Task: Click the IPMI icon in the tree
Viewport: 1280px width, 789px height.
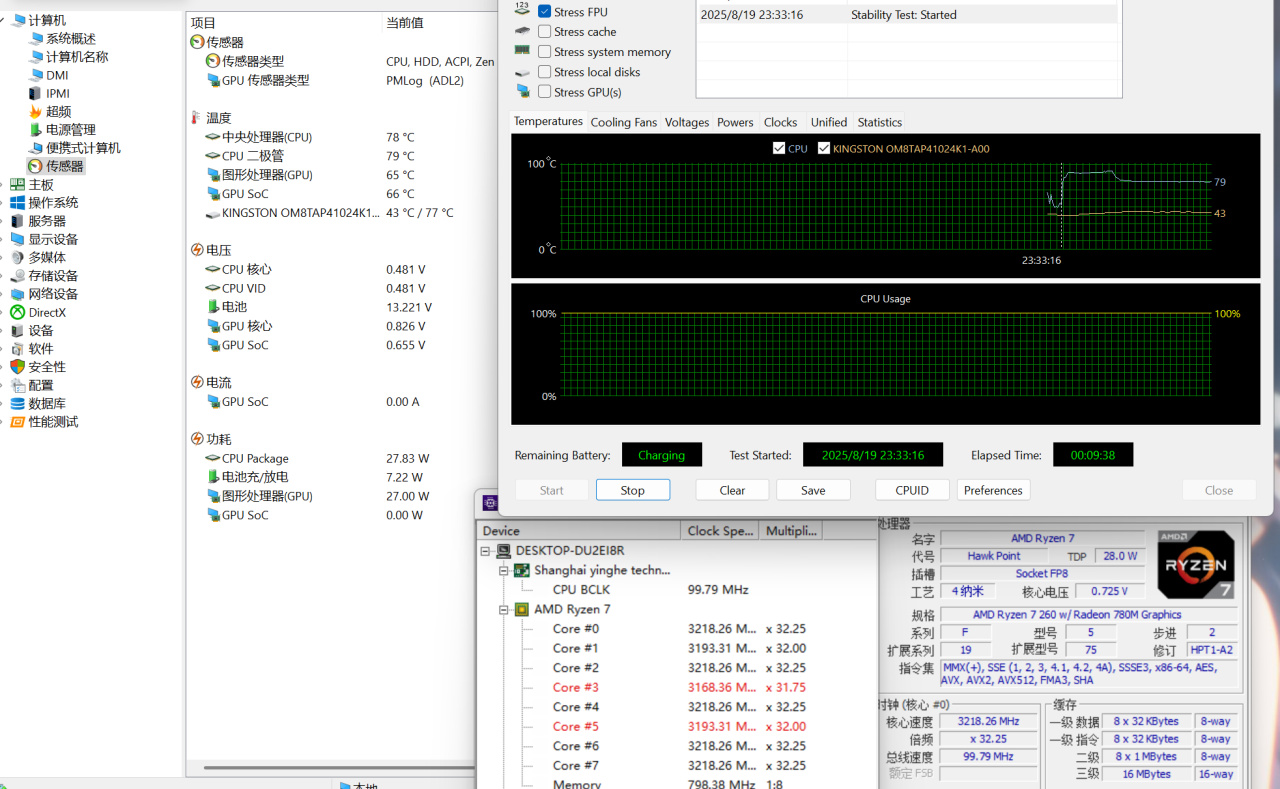Action: pyautogui.click(x=36, y=93)
